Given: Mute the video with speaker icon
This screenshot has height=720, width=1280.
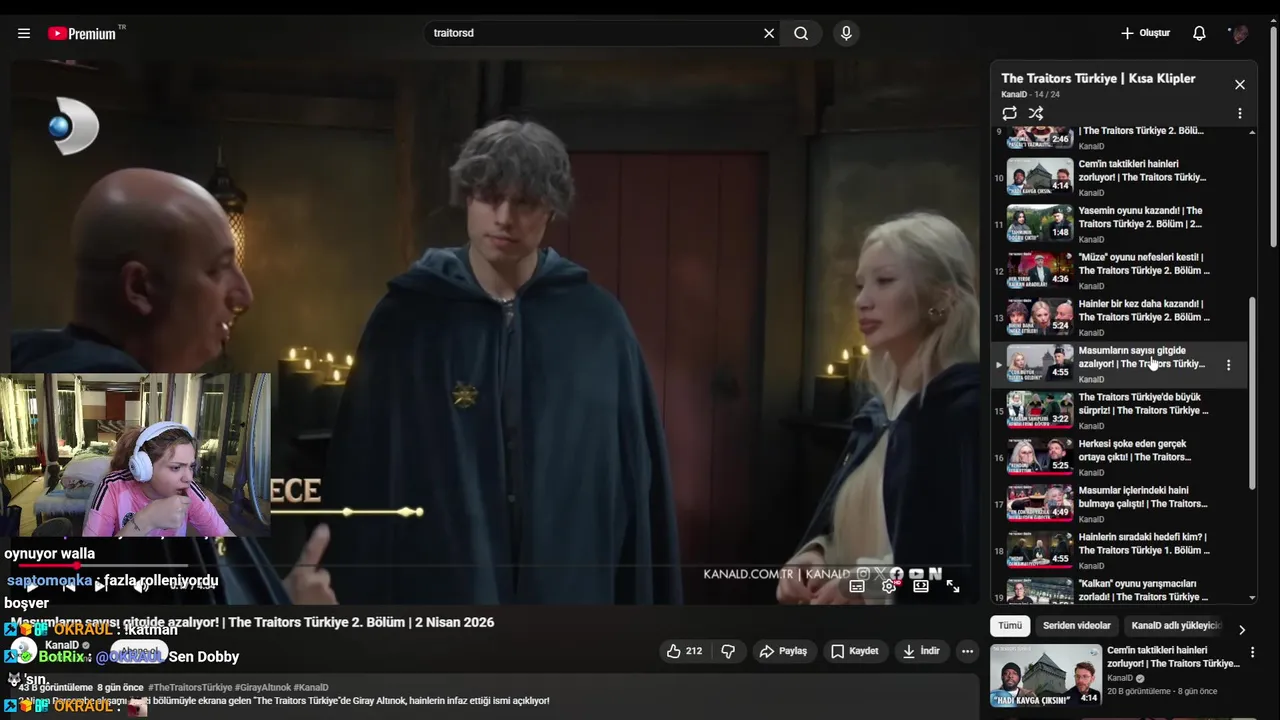Looking at the screenshot, I should point(141,587).
